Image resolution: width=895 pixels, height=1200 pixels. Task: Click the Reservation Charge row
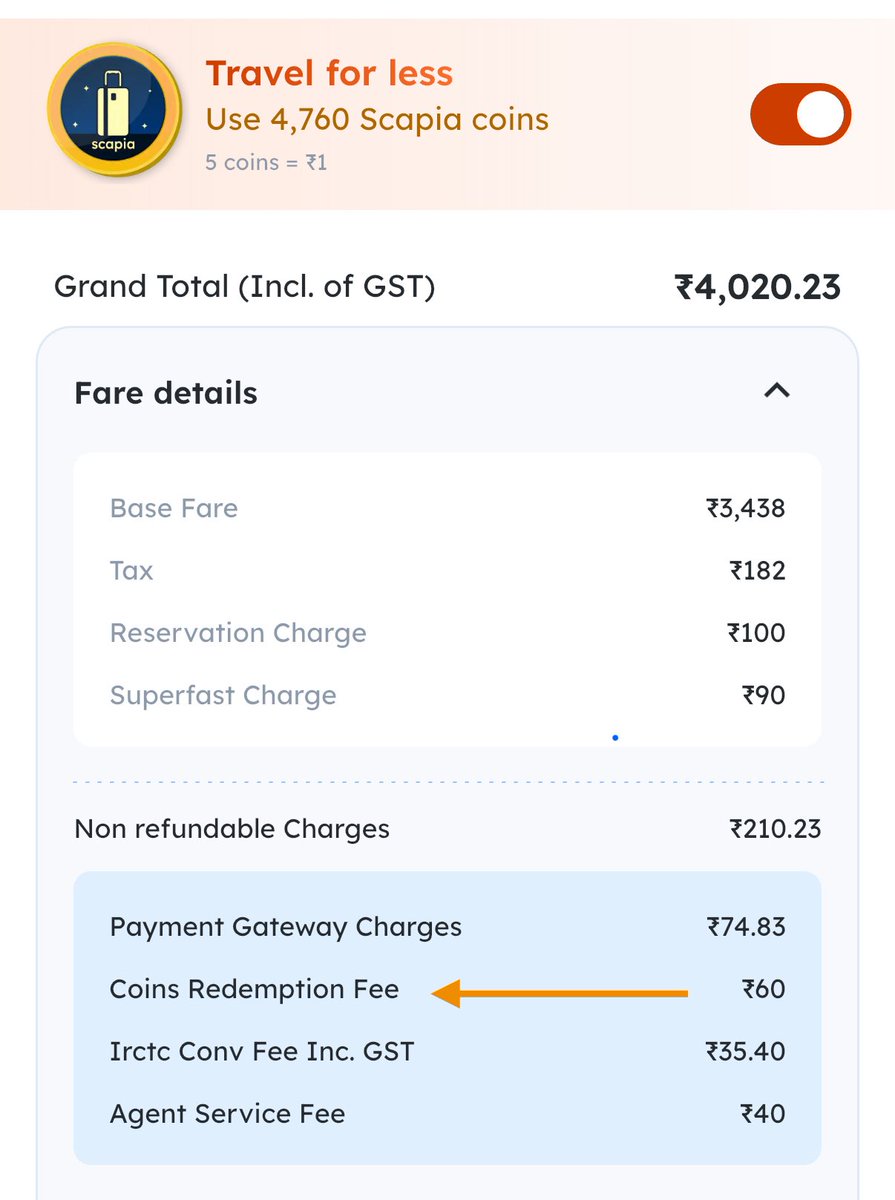(446, 633)
